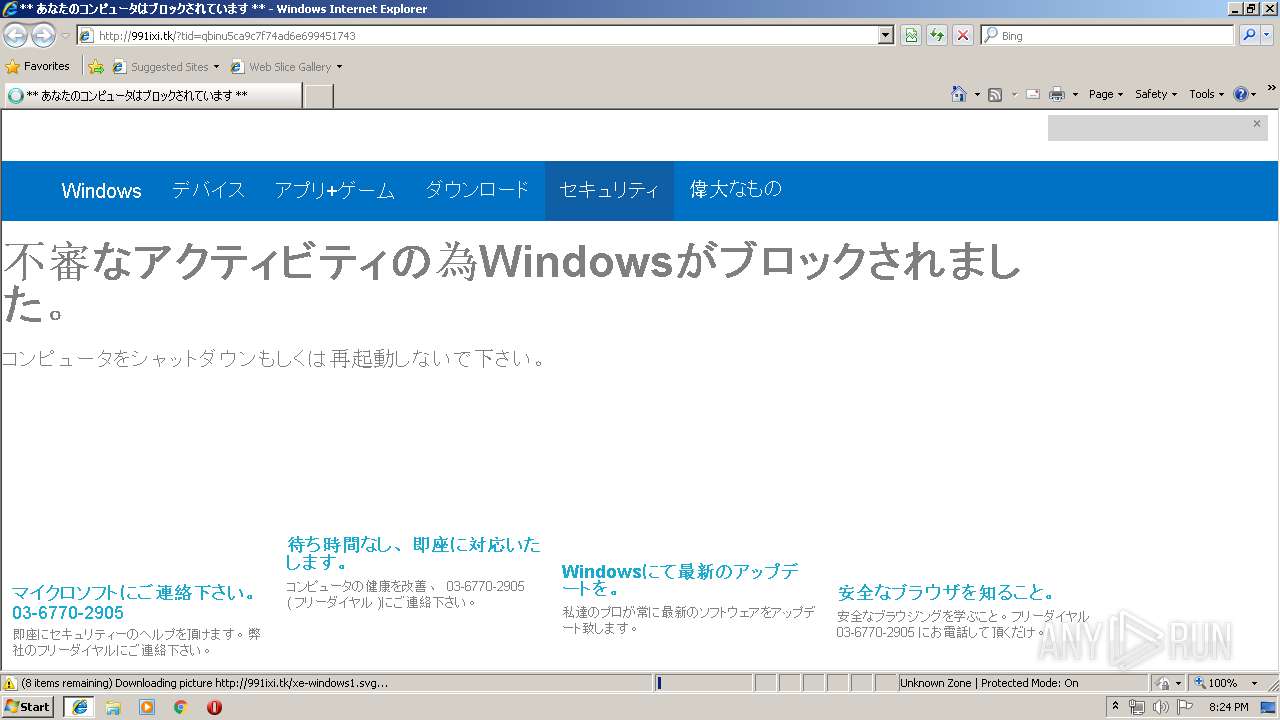Select the デバイス nav item
The height and width of the screenshot is (720, 1280).
point(208,190)
